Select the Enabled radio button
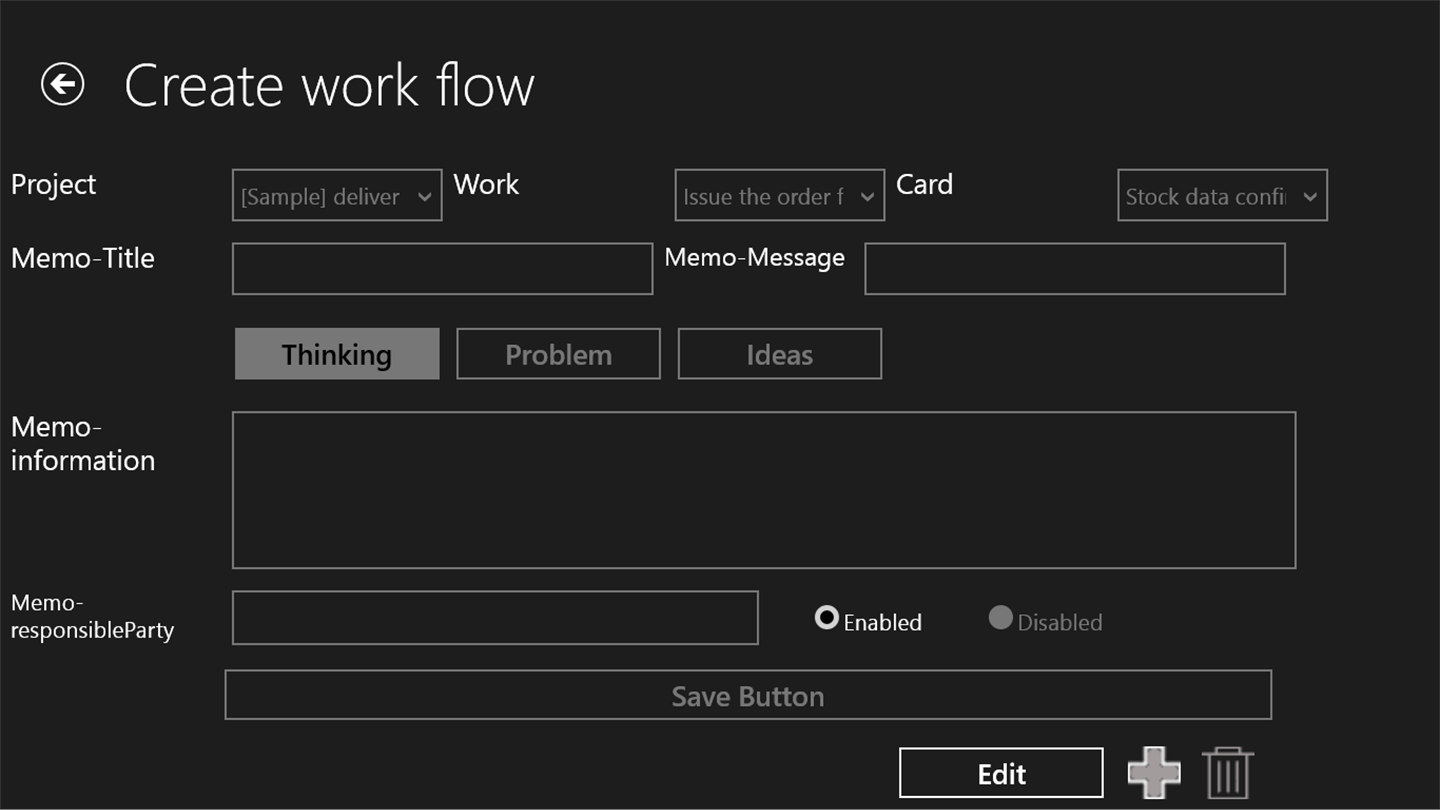 click(826, 618)
